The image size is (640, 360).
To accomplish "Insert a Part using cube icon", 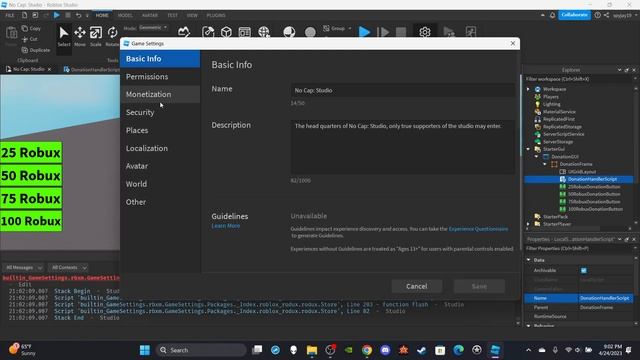I will (x=226, y=32).
